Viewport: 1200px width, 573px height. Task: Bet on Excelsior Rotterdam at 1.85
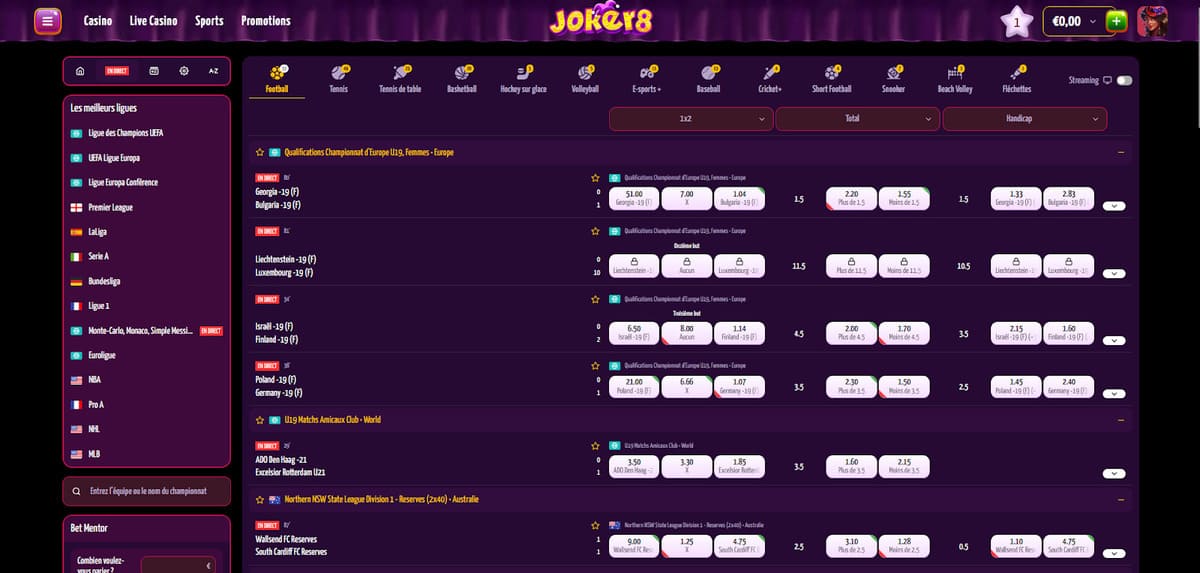pos(740,466)
